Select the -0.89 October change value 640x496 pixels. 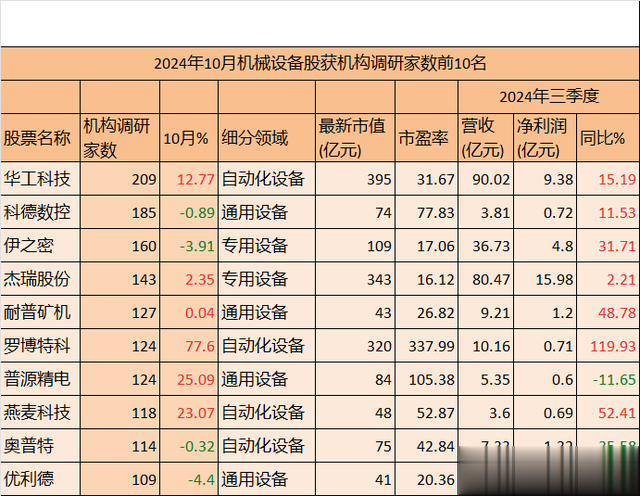pyautogui.click(x=189, y=212)
